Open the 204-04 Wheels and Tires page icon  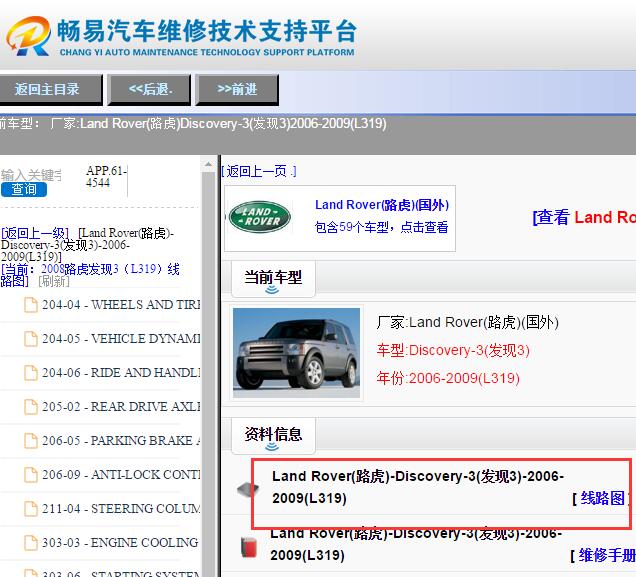coord(31,305)
